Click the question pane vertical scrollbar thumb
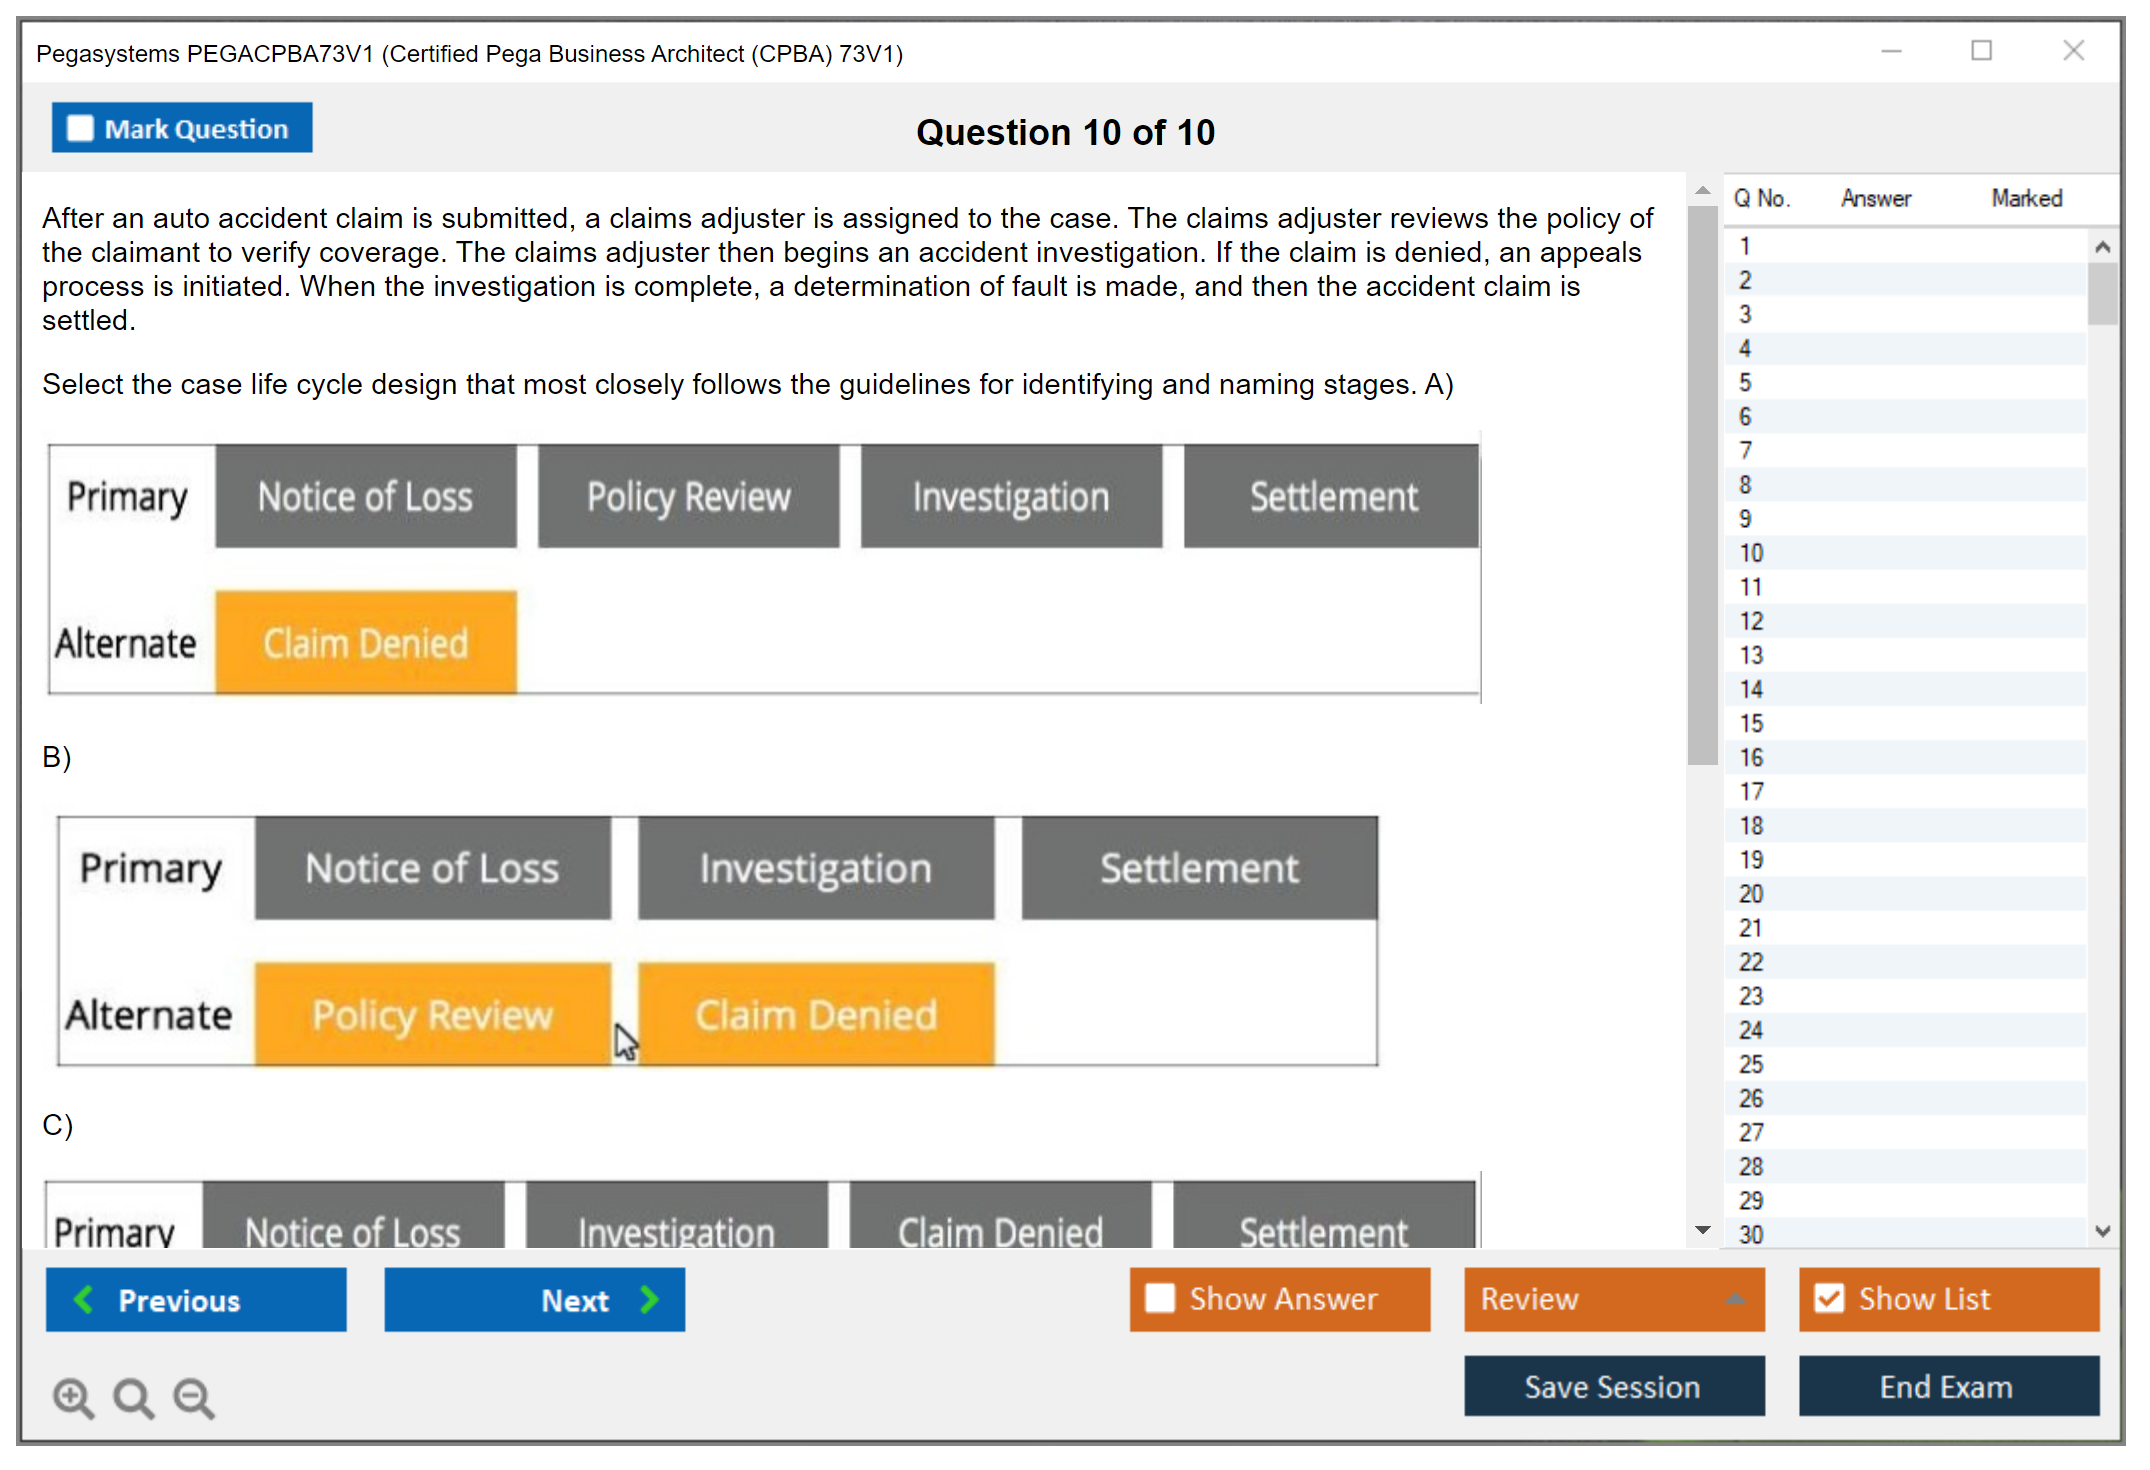2150x1470 pixels. pos(1702,485)
